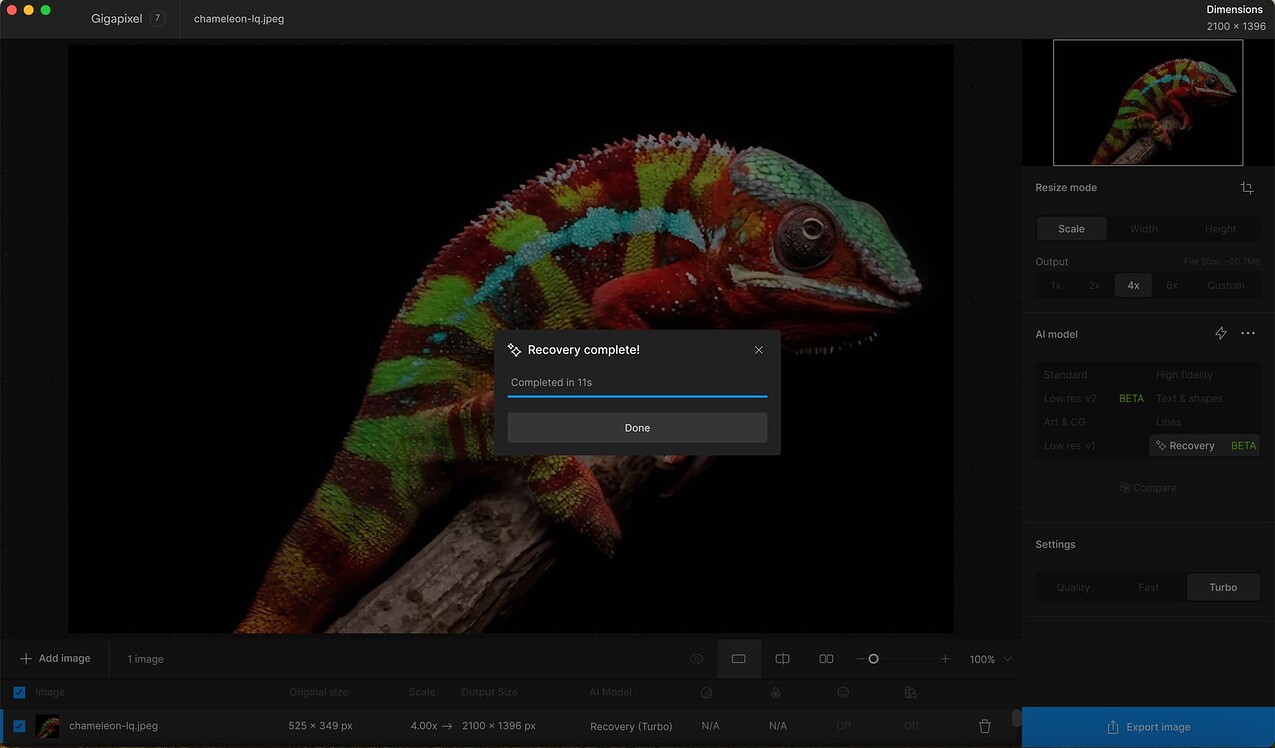This screenshot has height=748, width=1275.
Task: Switch to the side-by-side view layout icon
Action: click(x=826, y=659)
